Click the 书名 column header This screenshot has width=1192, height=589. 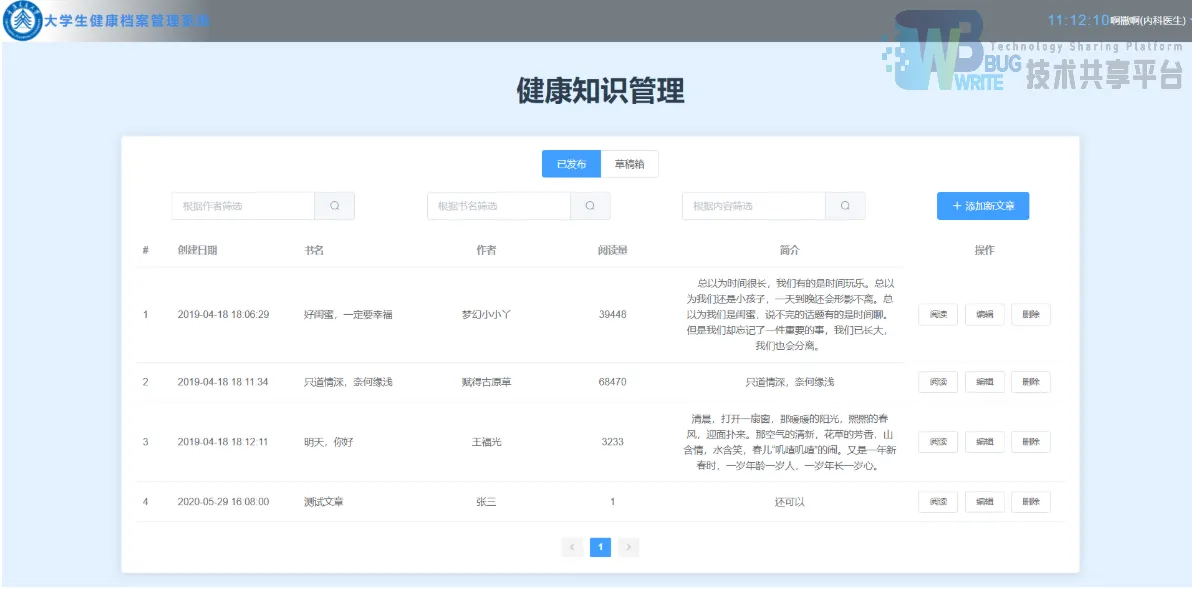pos(314,251)
